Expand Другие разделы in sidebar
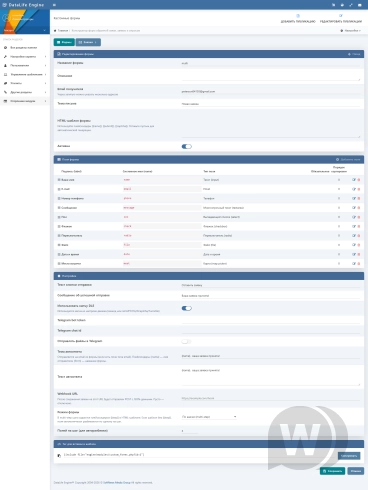The image size is (368, 490). coord(25,92)
